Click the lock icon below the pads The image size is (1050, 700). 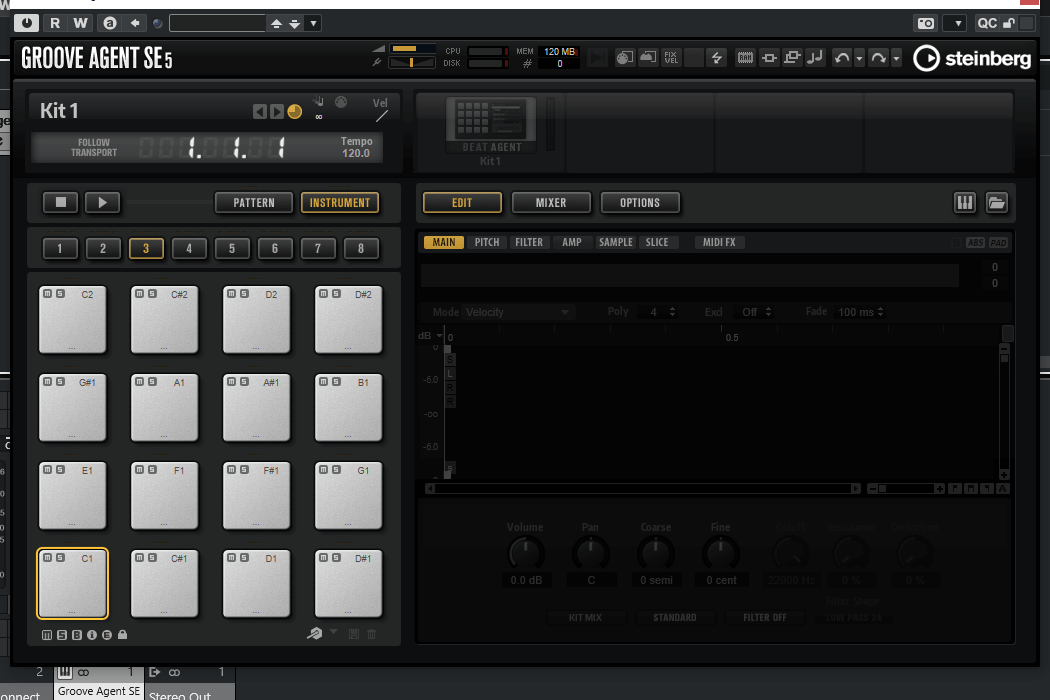[123, 634]
